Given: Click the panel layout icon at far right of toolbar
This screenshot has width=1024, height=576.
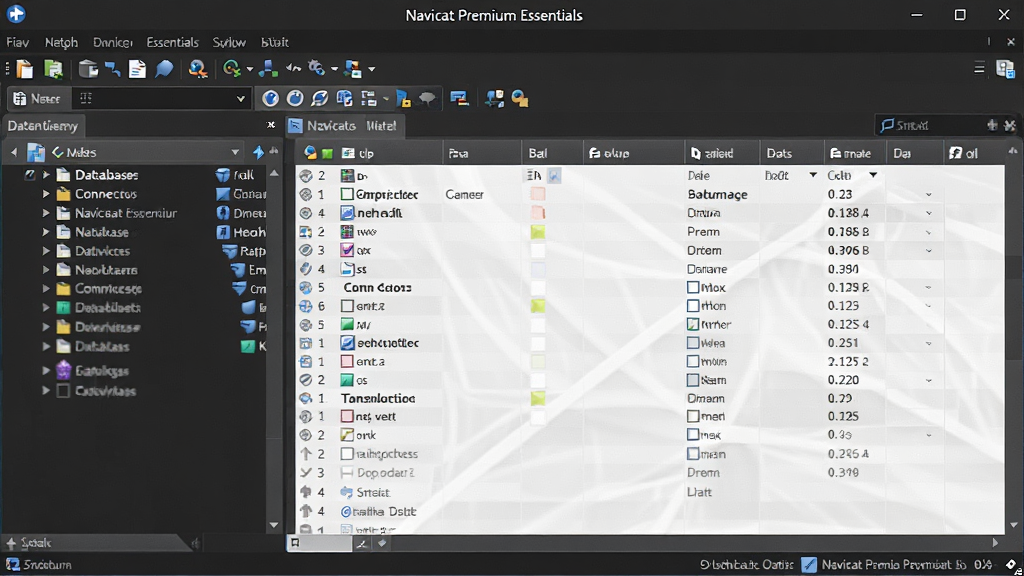Looking at the screenshot, I should coord(1005,68).
